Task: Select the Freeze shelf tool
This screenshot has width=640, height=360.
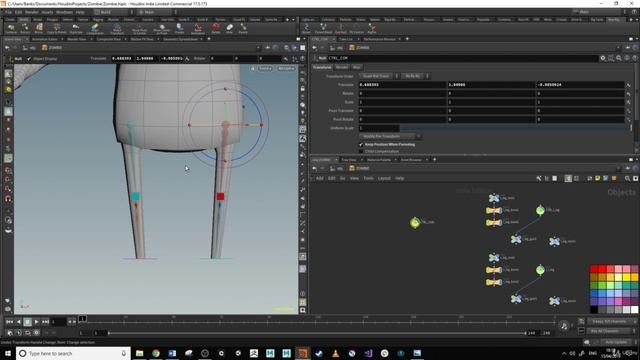Action: pos(180,29)
